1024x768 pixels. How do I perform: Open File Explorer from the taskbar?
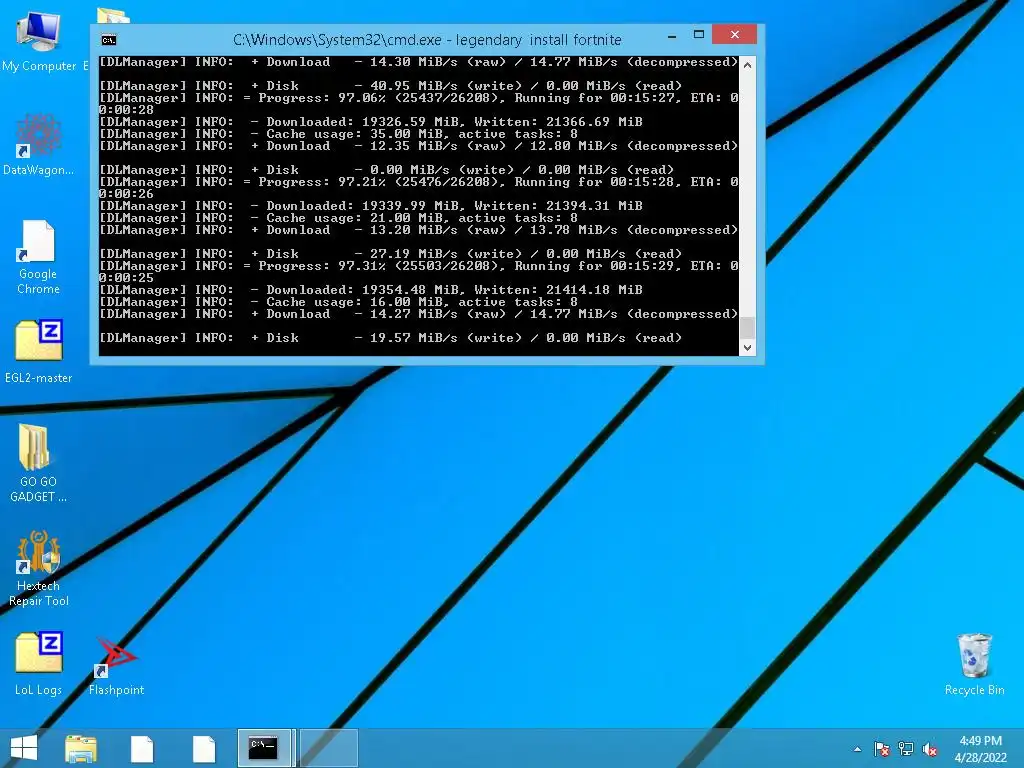81,748
